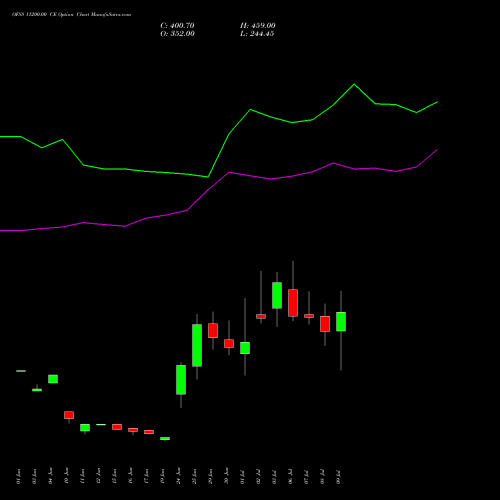Select the 06 Jul large red candlestick
The width and height of the screenshot is (500, 500).
point(293,303)
